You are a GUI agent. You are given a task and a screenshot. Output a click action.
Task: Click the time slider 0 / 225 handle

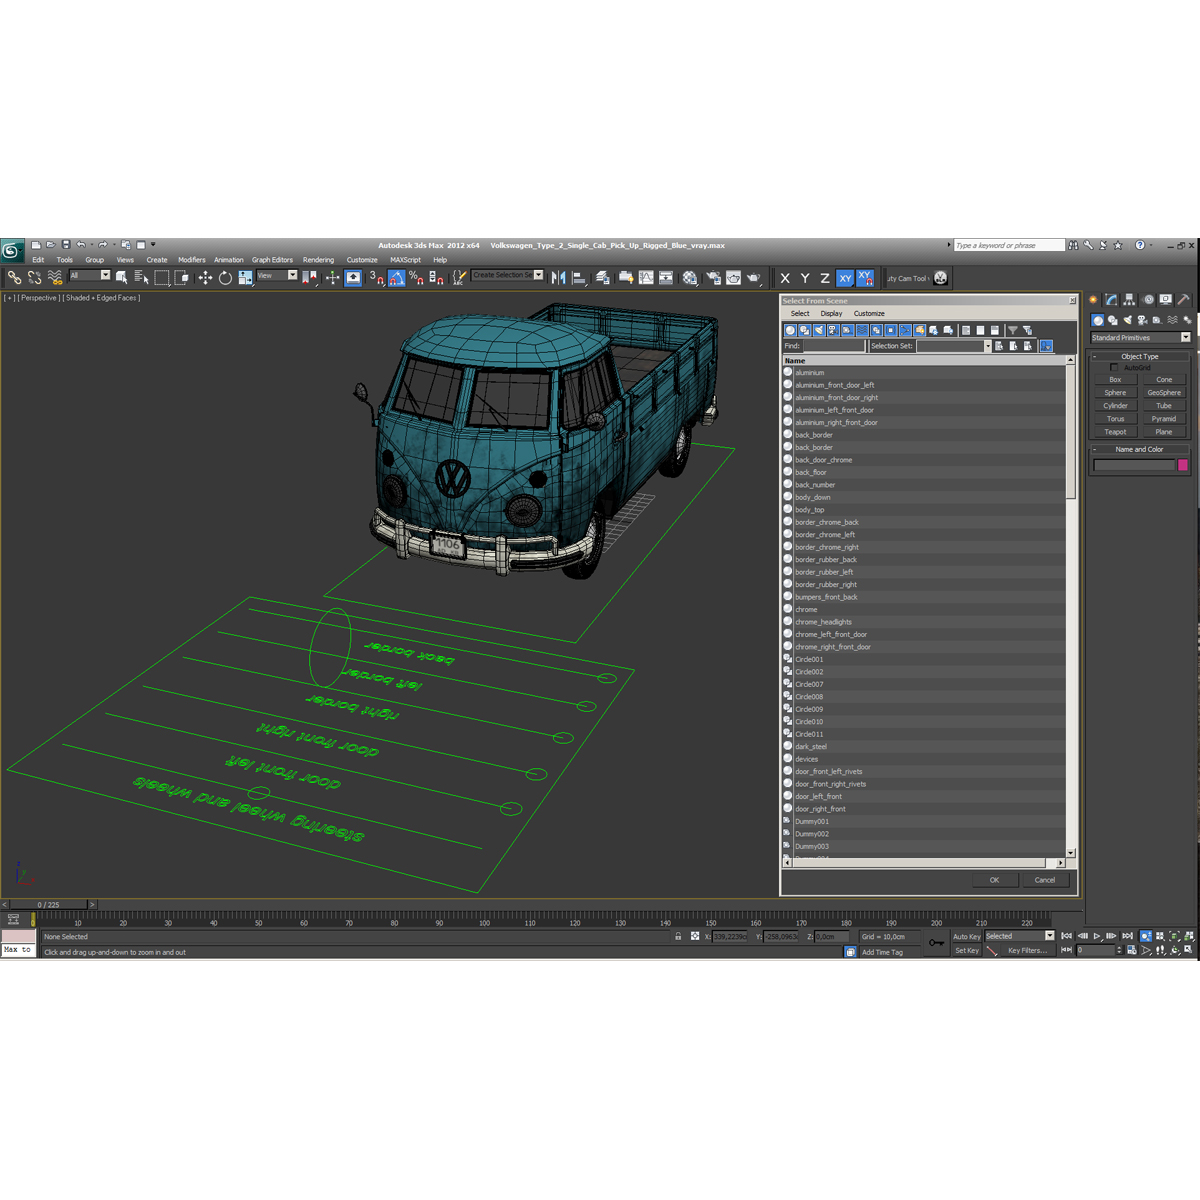coord(48,904)
